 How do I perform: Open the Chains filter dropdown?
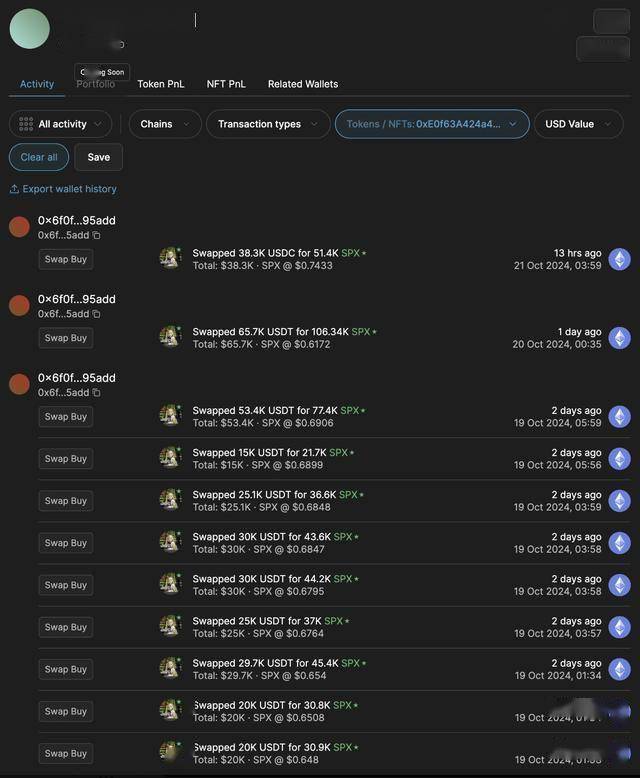tap(165, 124)
